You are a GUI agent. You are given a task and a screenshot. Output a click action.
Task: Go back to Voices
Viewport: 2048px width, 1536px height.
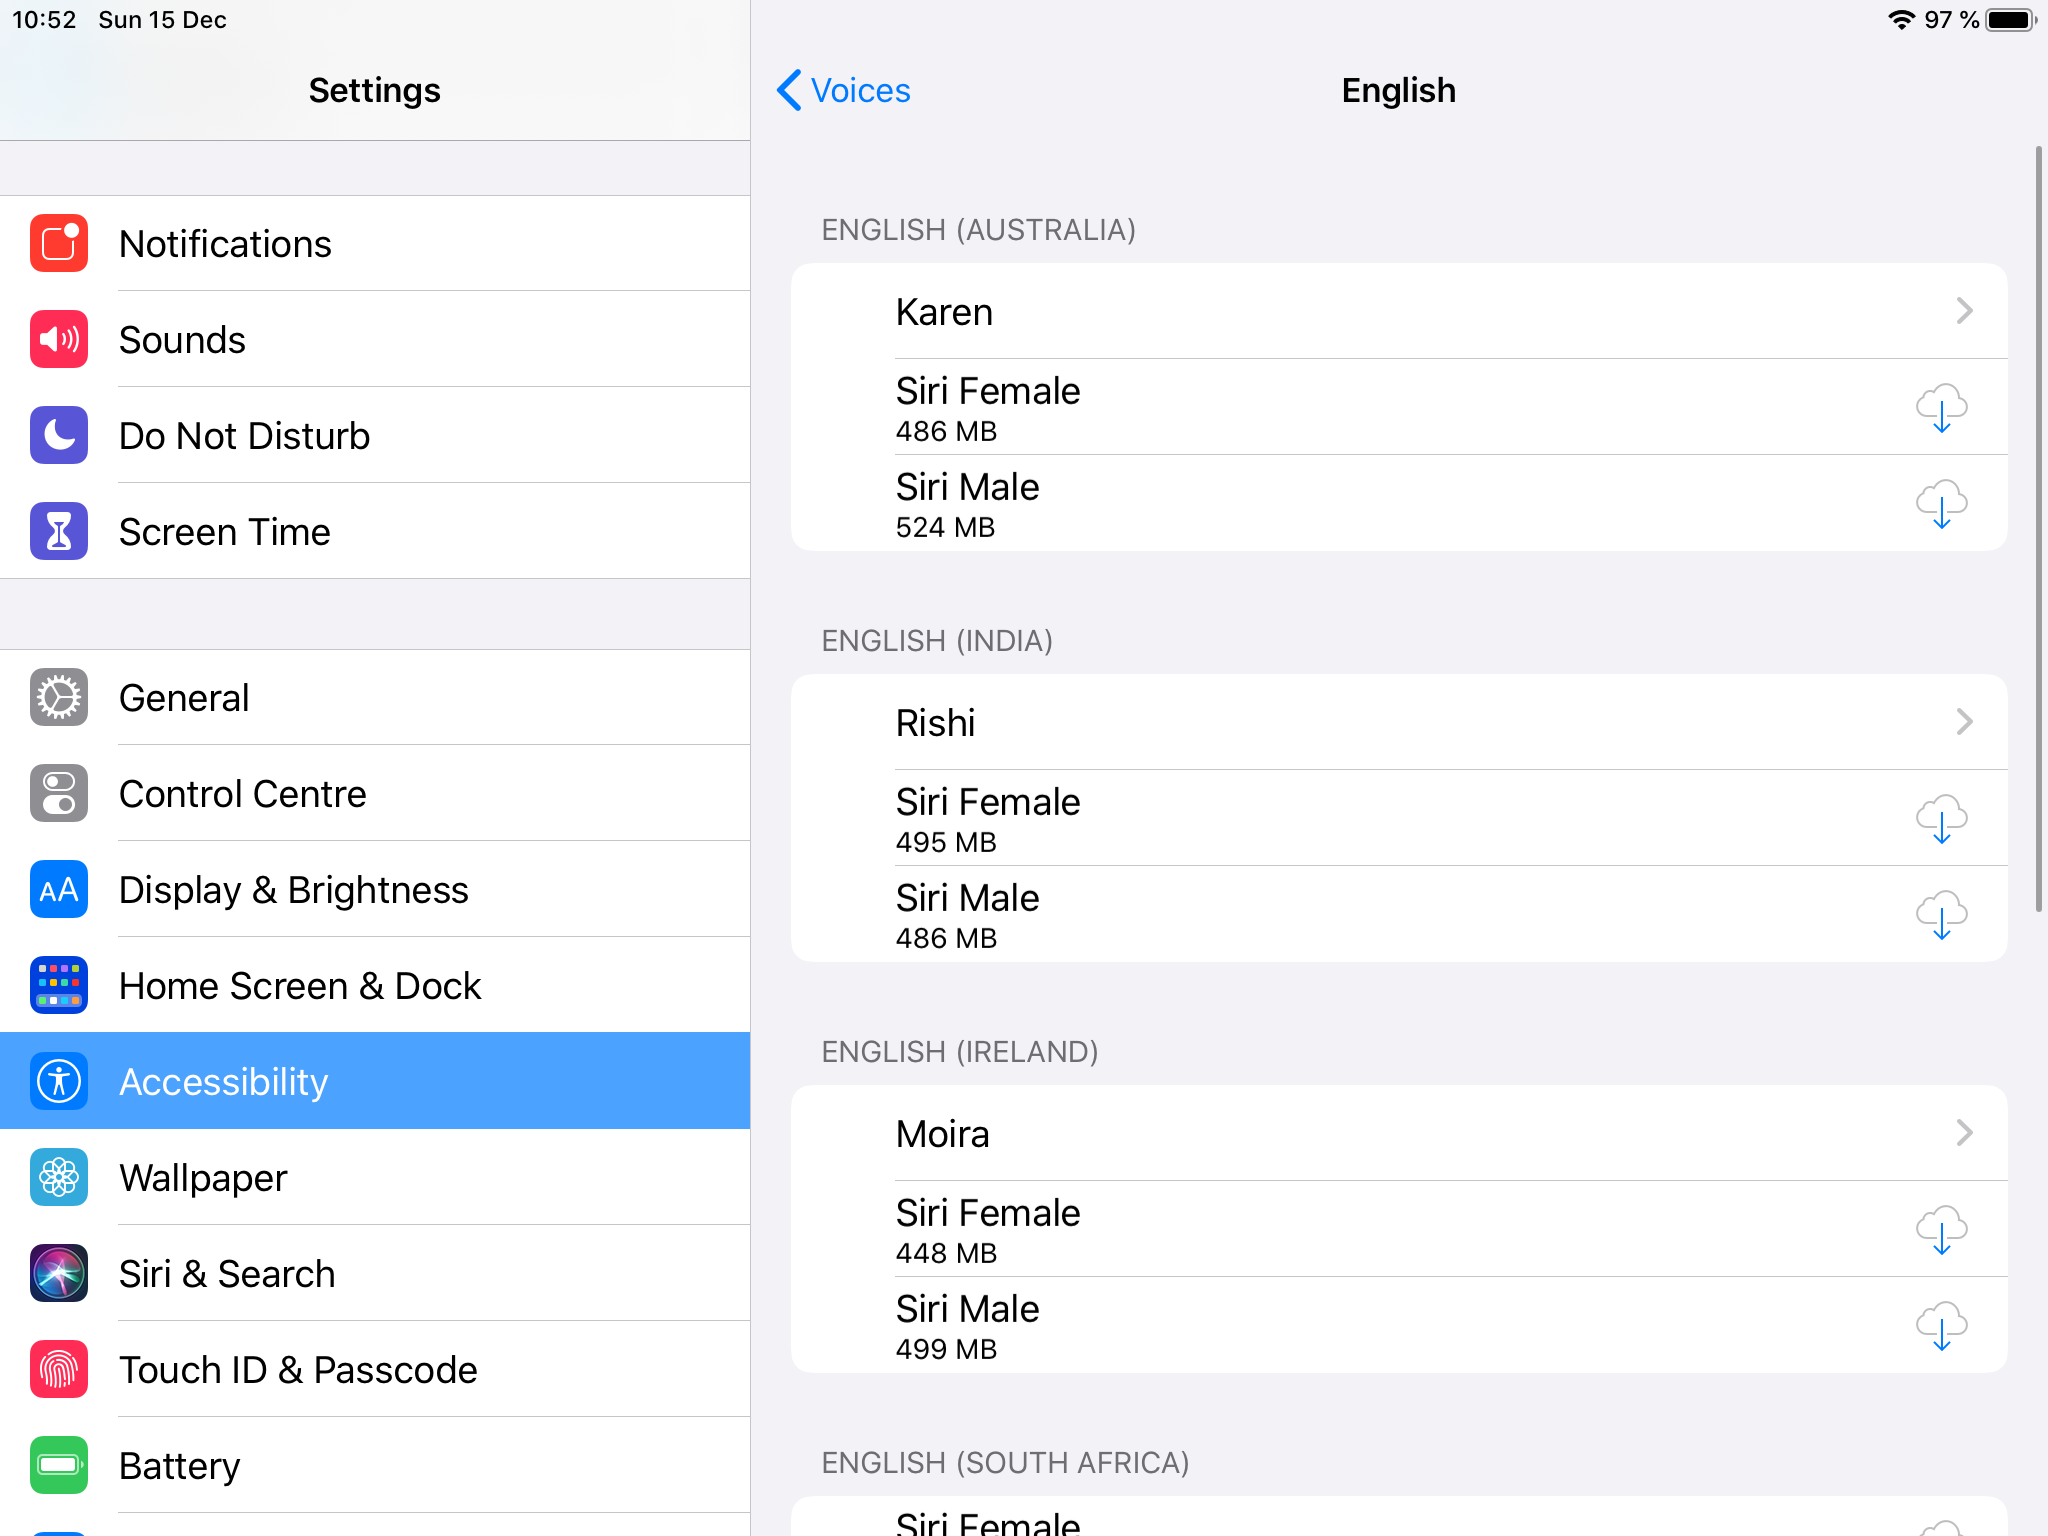click(x=843, y=90)
